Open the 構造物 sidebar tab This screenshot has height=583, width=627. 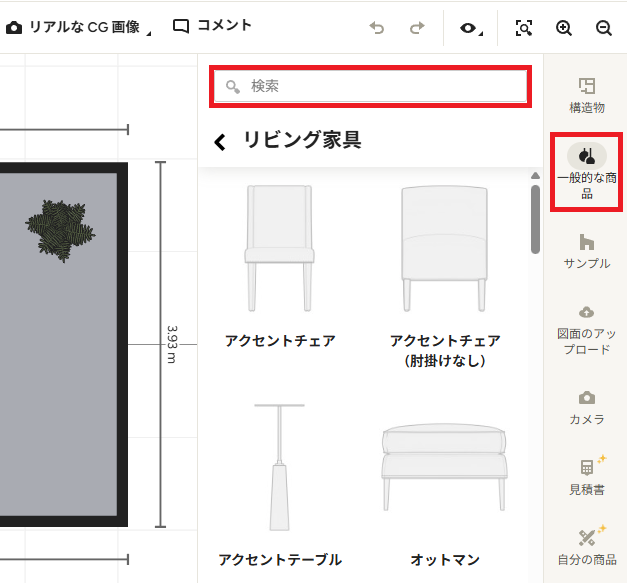(587, 96)
